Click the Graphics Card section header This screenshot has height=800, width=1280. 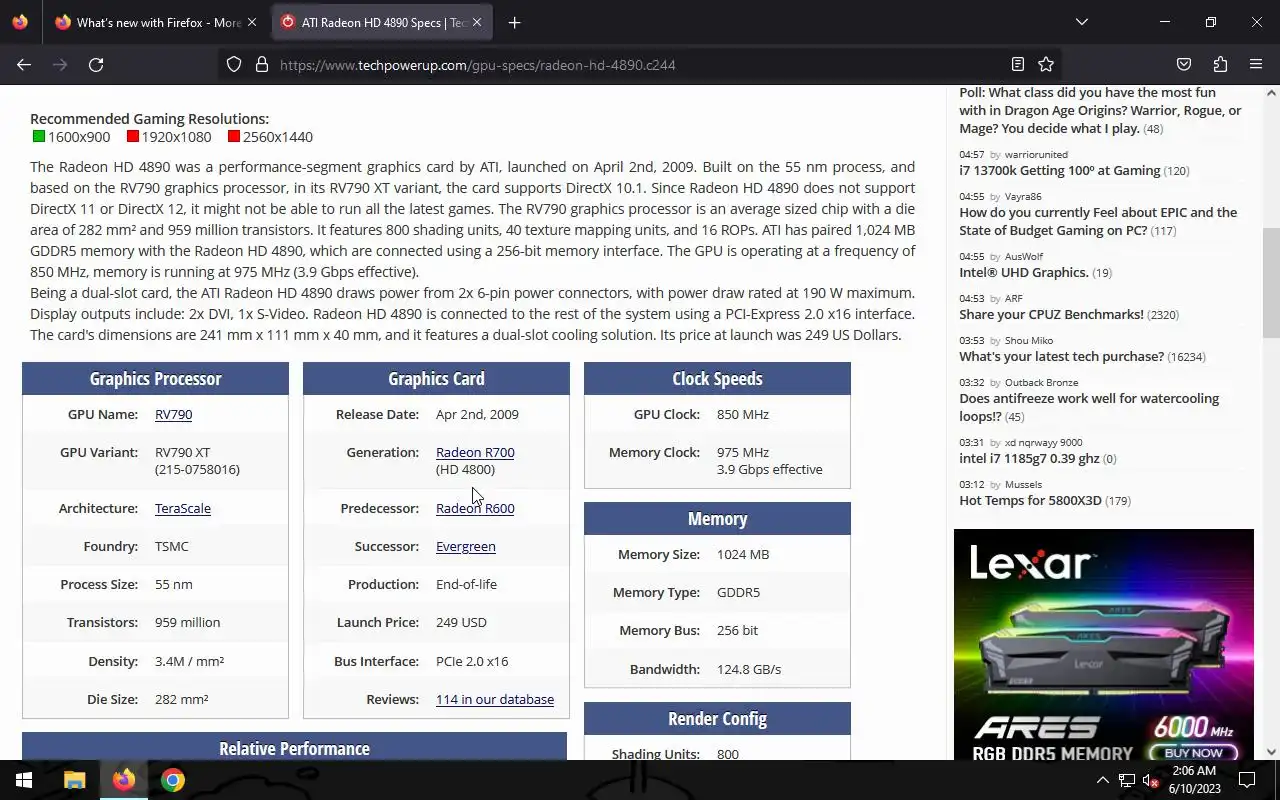click(436, 378)
